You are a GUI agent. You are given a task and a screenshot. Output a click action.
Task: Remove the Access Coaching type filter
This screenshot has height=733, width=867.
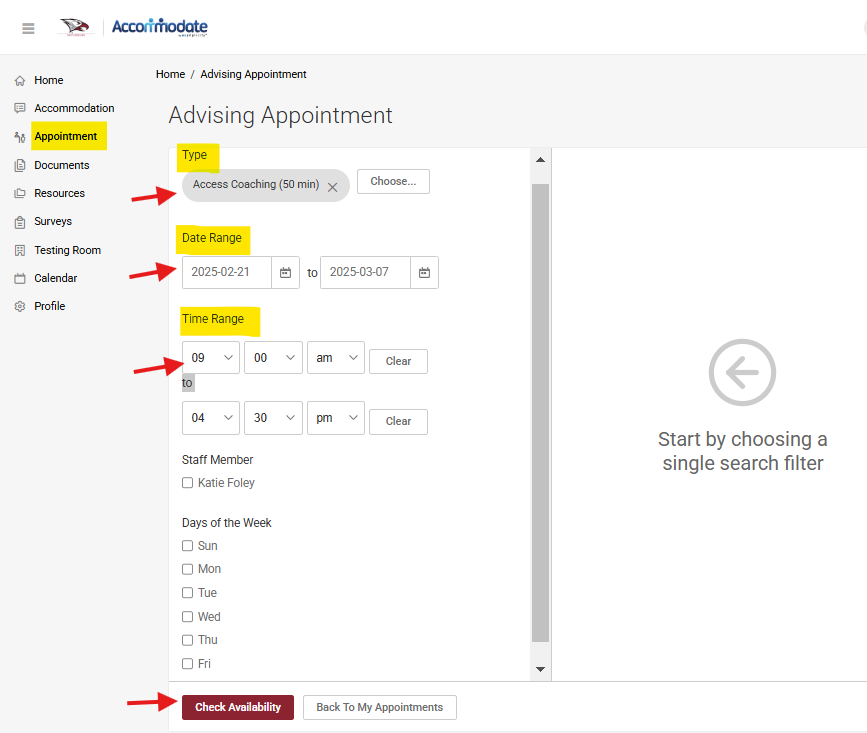point(333,186)
